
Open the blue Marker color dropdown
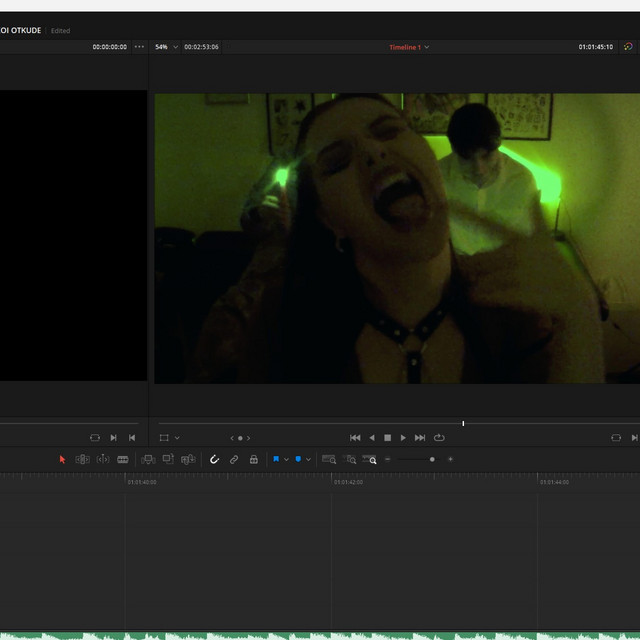coord(309,460)
